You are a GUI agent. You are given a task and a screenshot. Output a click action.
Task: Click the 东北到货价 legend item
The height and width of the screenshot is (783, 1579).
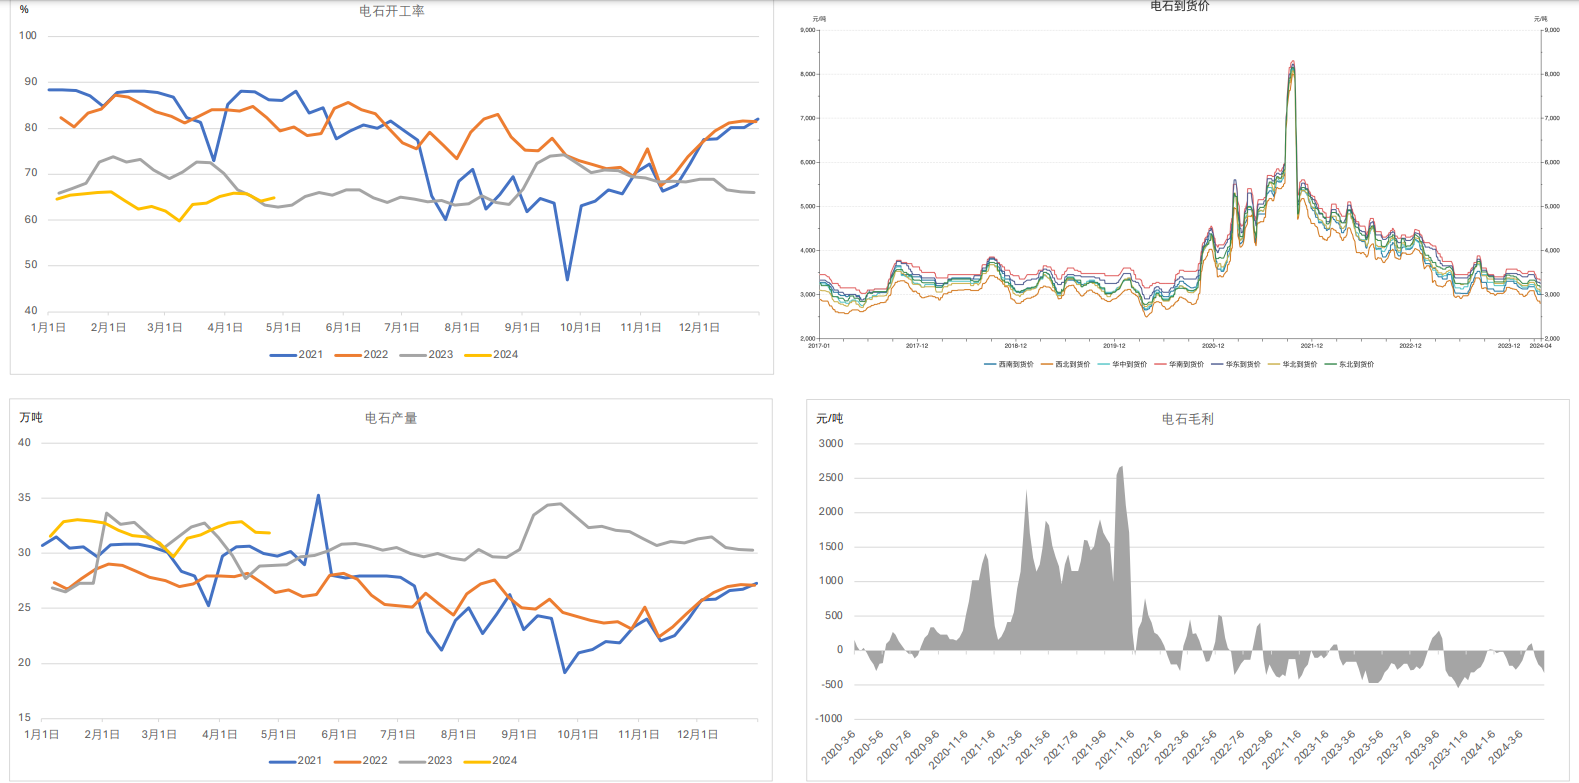(1350, 365)
